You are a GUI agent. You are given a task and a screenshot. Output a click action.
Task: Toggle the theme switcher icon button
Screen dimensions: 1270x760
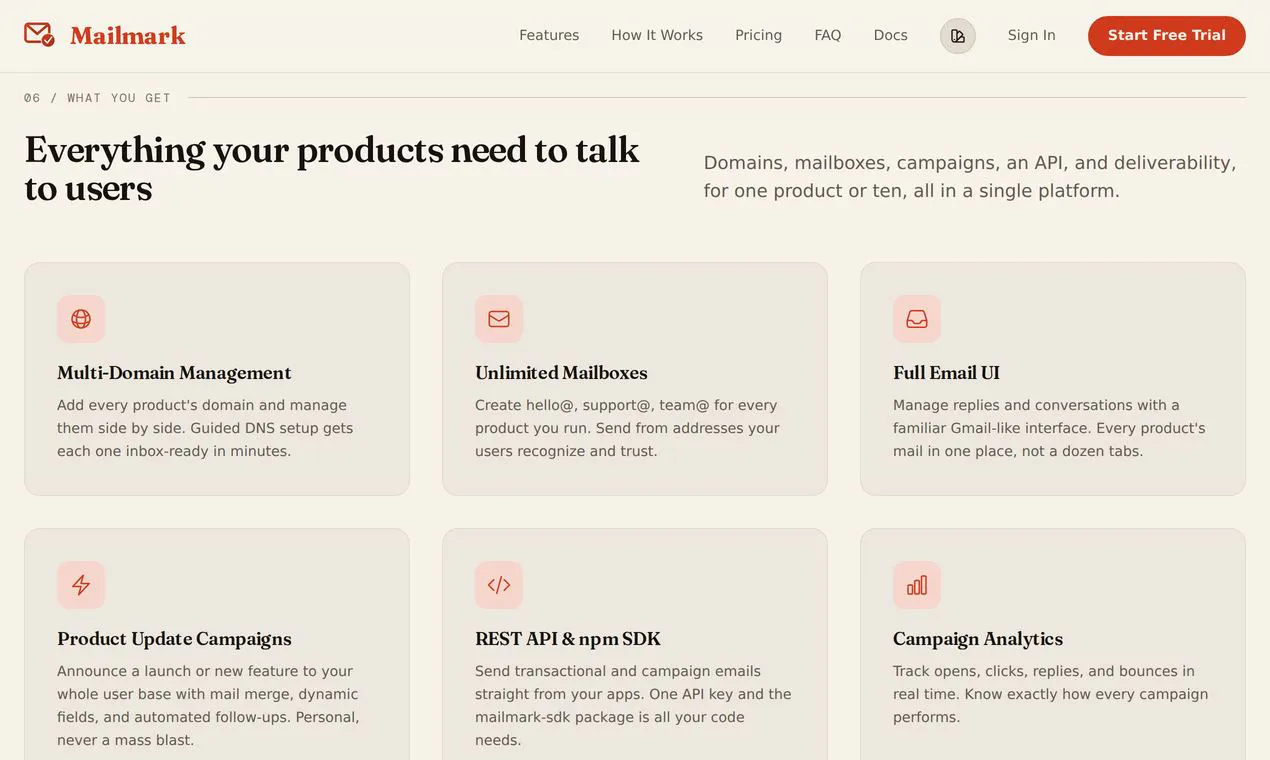(x=958, y=36)
